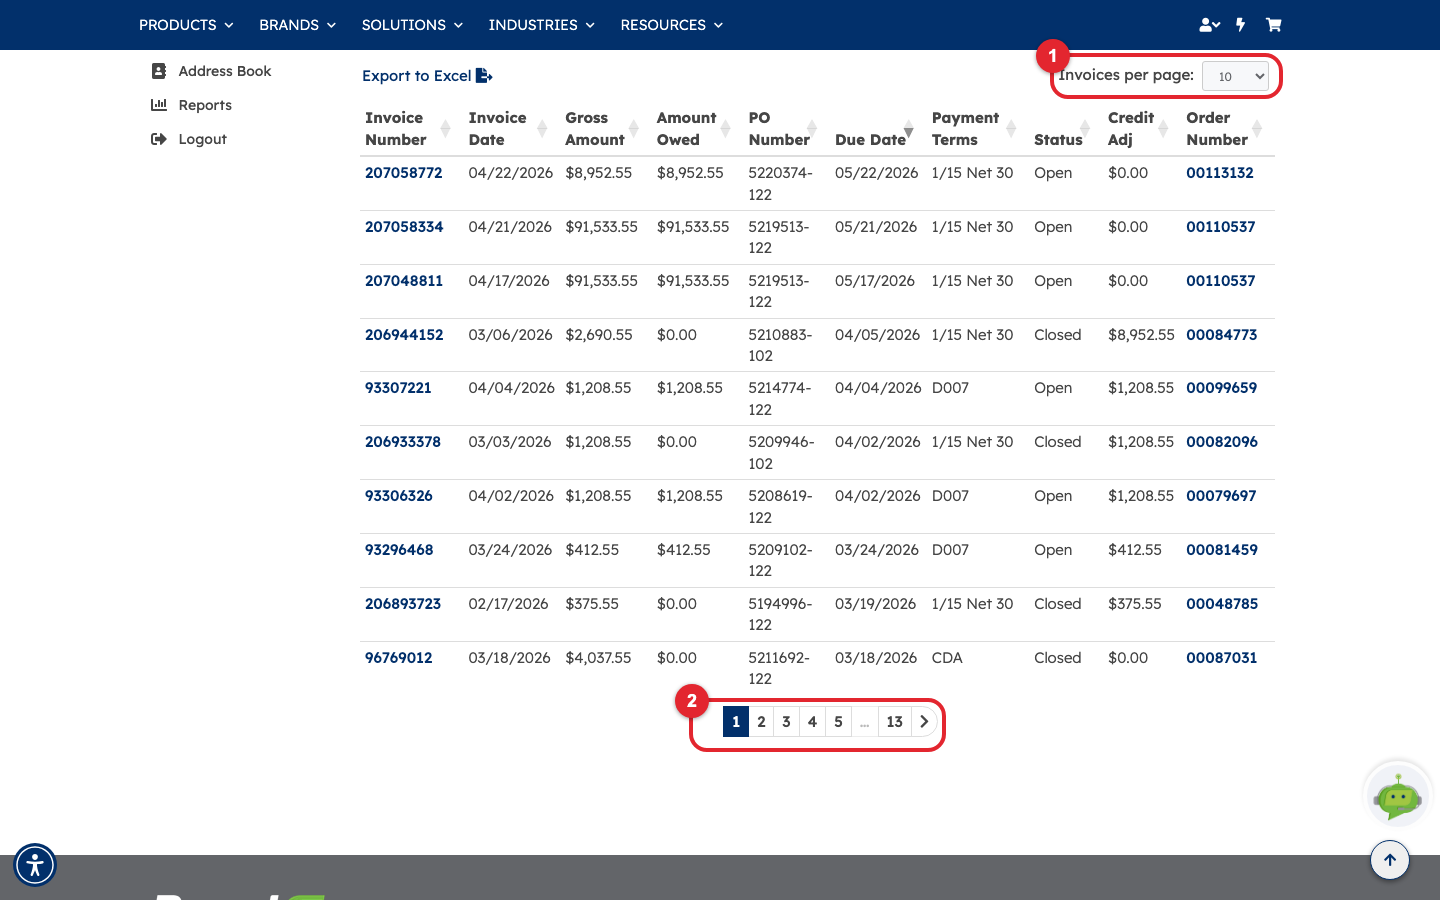The height and width of the screenshot is (900, 1440).
Task: Go to page 2 of invoices
Action: pyautogui.click(x=762, y=722)
